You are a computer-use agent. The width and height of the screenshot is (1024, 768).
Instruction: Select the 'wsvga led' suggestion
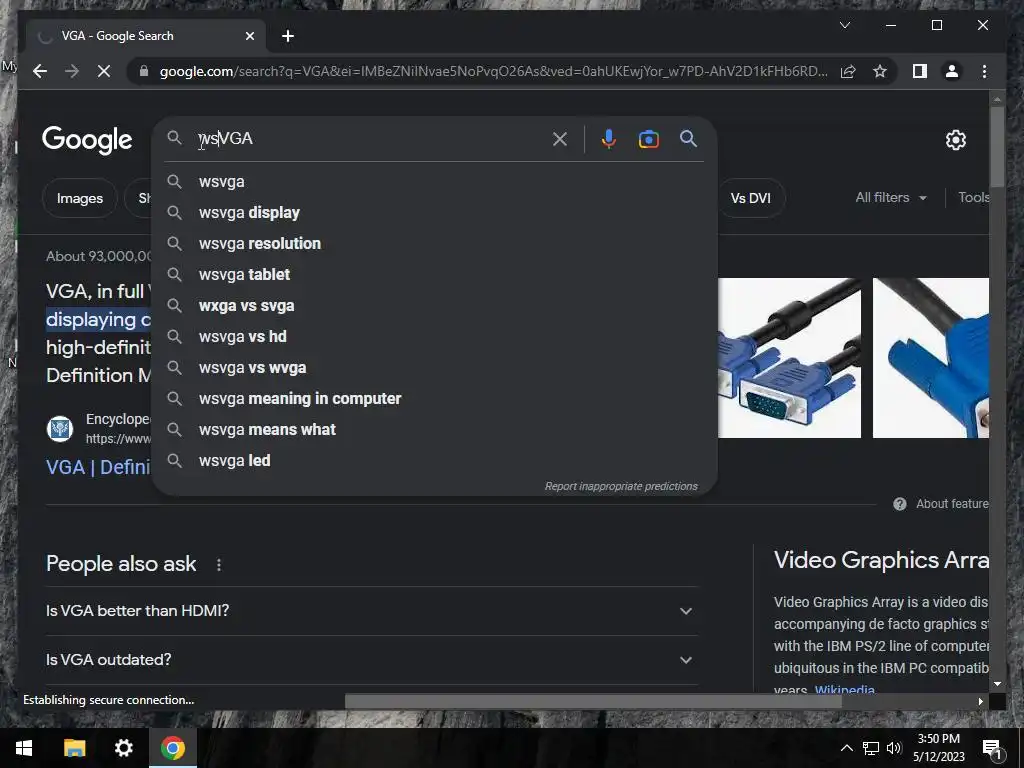(434, 460)
